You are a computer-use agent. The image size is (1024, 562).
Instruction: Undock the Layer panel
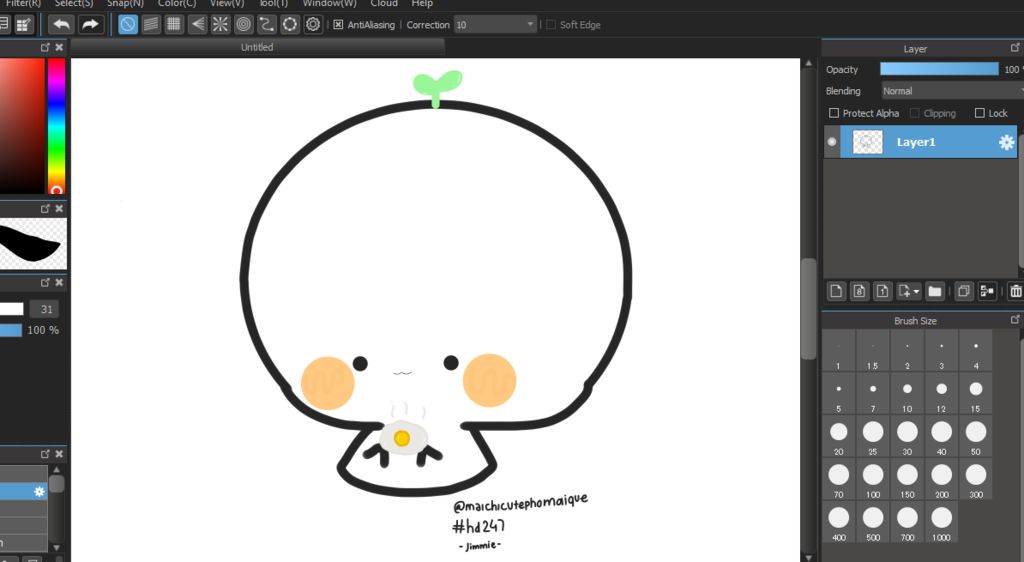coord(1015,48)
